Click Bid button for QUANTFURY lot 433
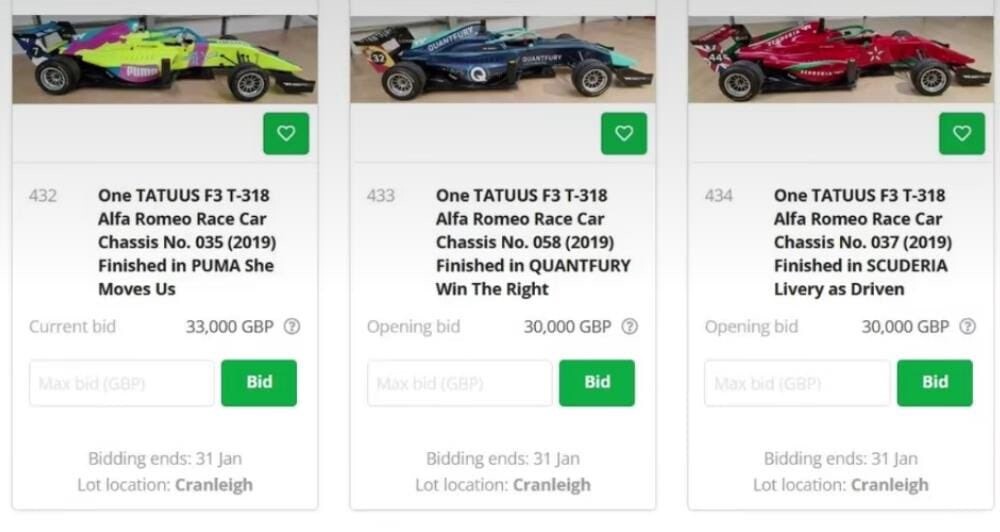This screenshot has width=1000, height=532. click(597, 383)
